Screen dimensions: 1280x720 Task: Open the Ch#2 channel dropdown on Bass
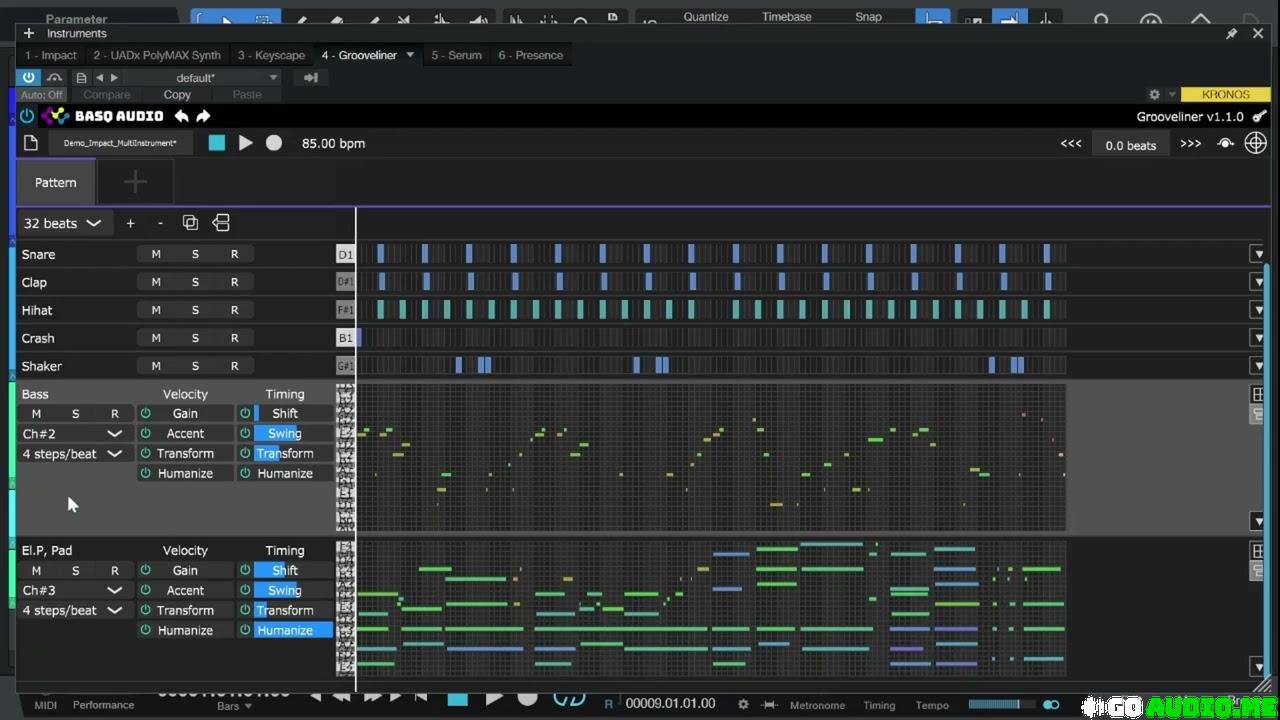tap(72, 433)
